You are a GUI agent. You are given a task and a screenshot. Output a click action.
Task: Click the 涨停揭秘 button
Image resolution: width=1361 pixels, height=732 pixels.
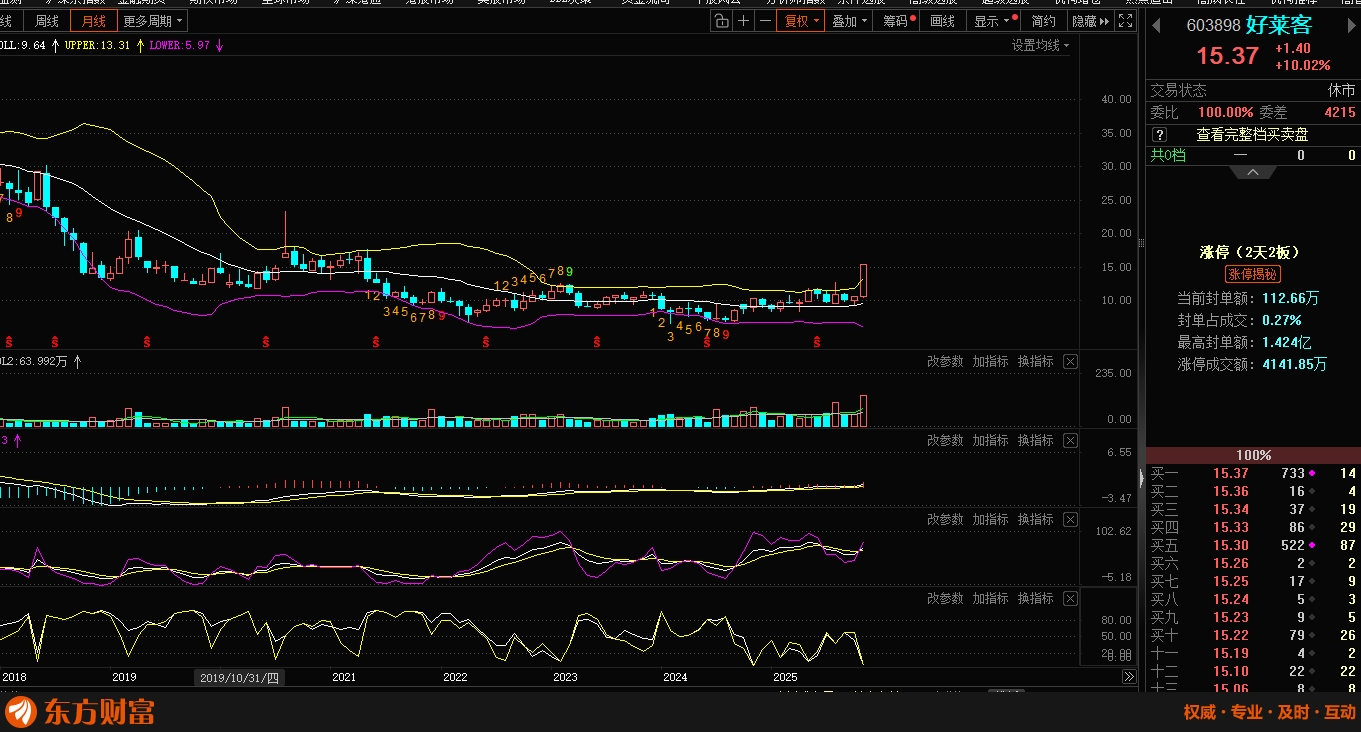point(1252,274)
